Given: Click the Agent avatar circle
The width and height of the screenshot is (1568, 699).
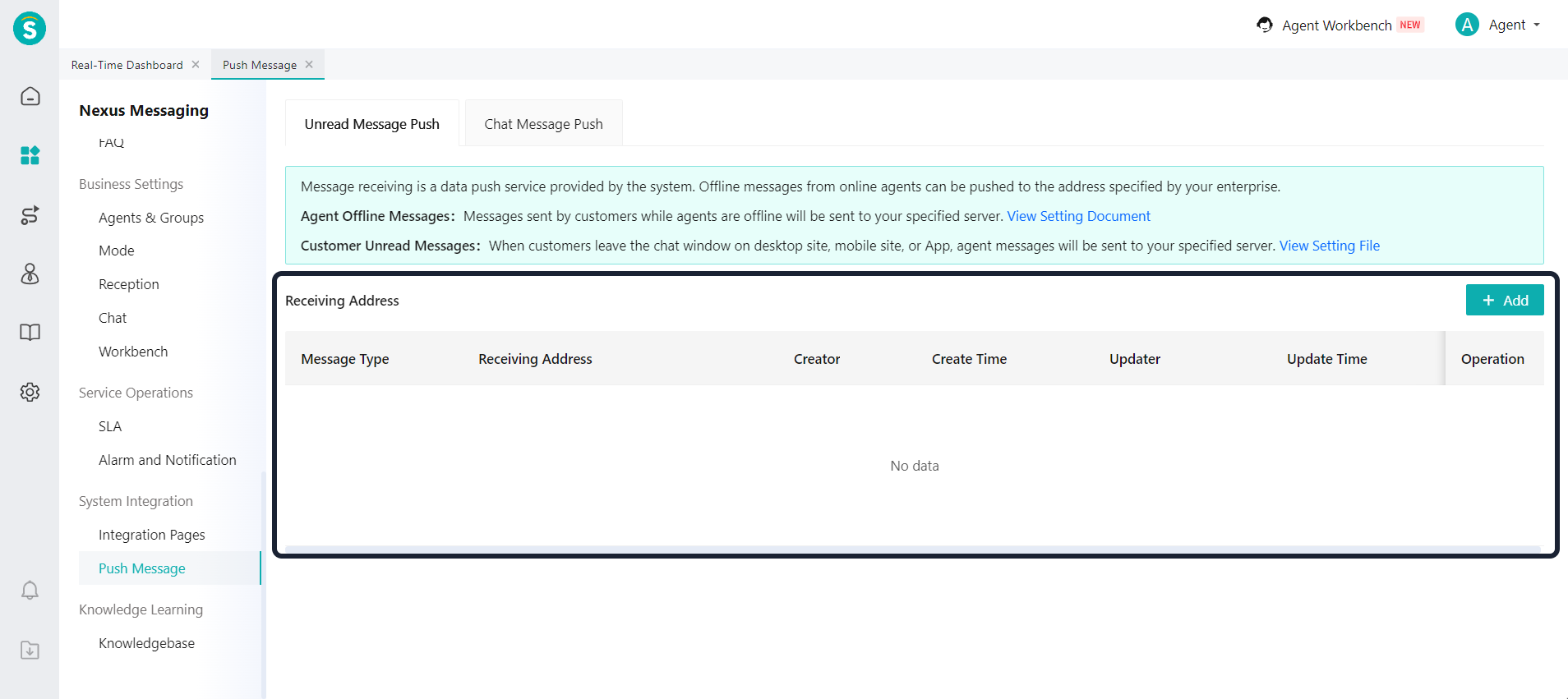Looking at the screenshot, I should coord(1467,25).
